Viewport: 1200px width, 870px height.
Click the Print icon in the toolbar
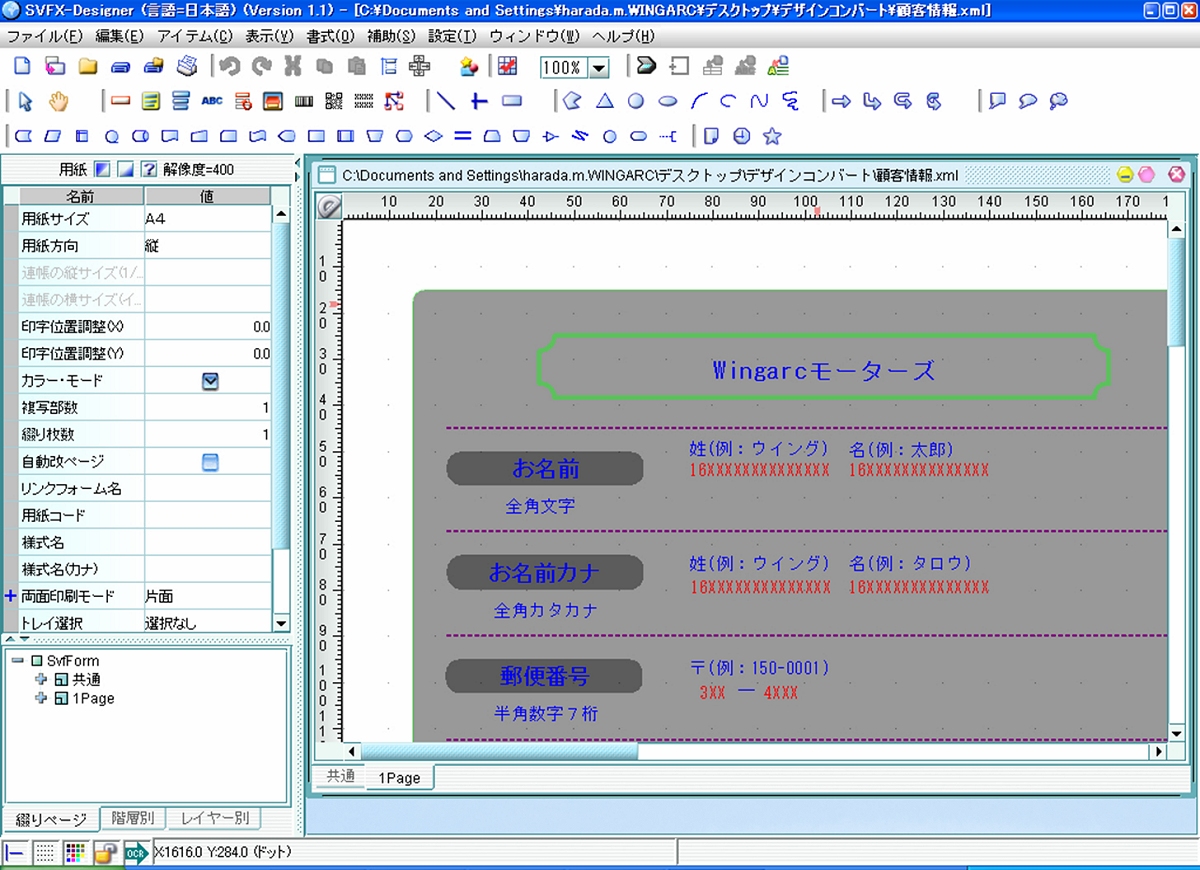click(x=187, y=67)
